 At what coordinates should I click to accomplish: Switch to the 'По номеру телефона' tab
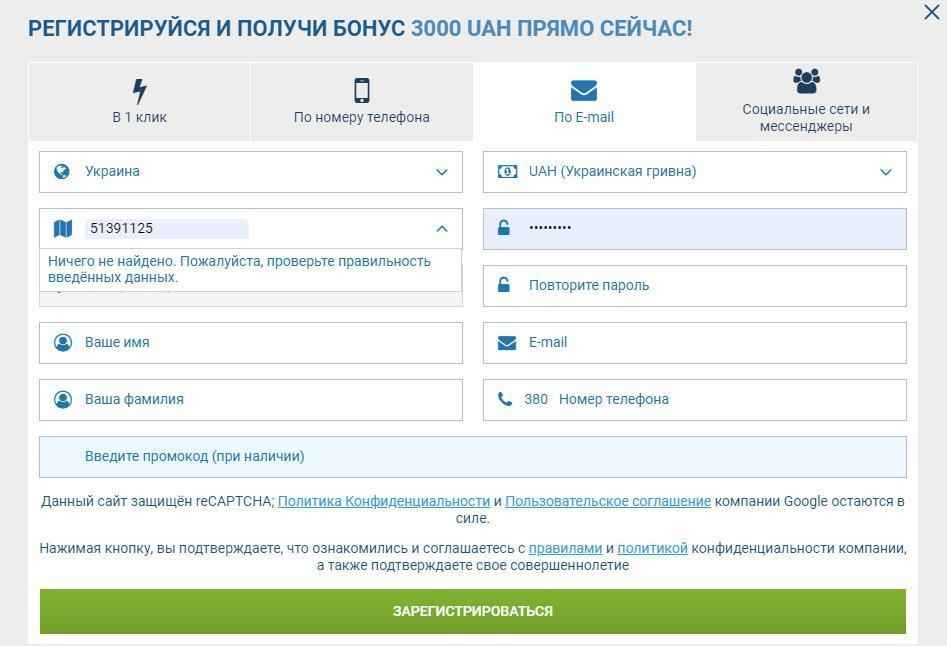[362, 101]
